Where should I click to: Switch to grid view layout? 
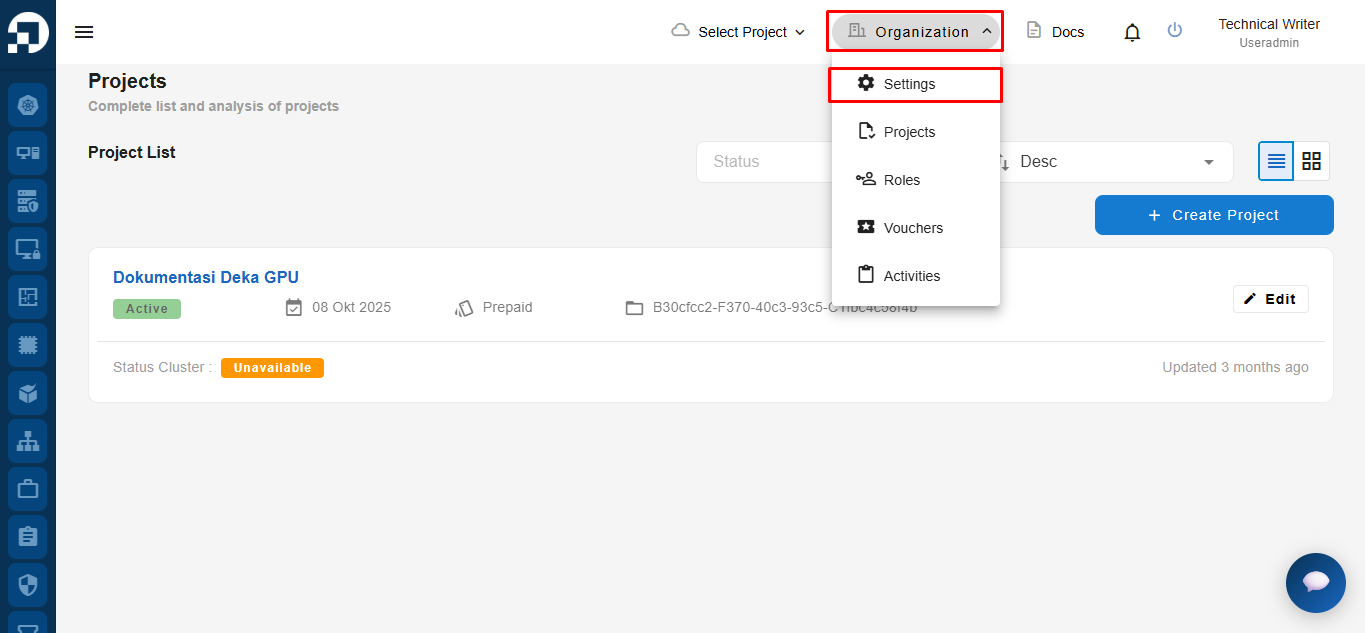(x=1312, y=161)
